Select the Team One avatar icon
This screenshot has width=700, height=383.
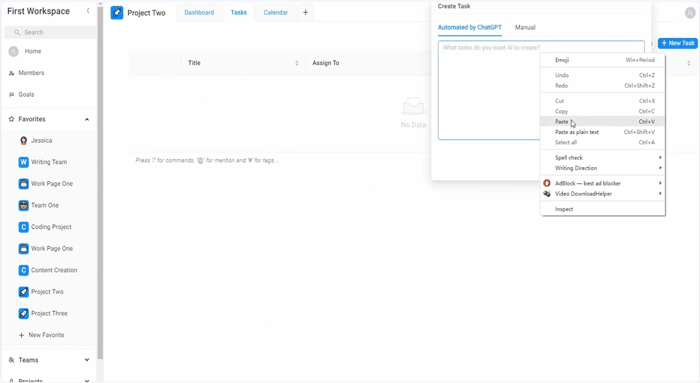pyautogui.click(x=24, y=205)
